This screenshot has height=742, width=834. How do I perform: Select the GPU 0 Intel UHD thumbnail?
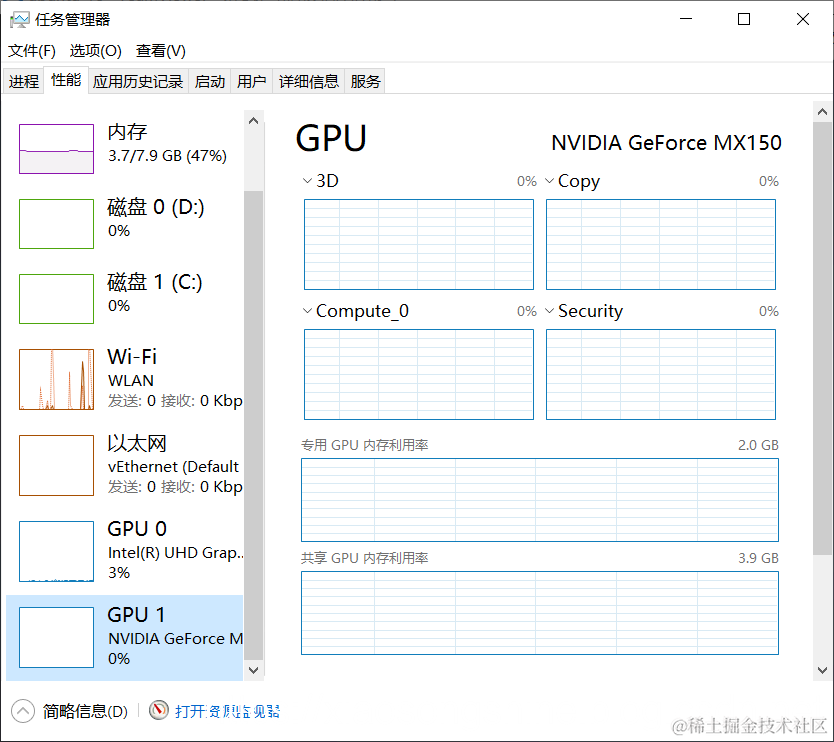tap(56, 552)
